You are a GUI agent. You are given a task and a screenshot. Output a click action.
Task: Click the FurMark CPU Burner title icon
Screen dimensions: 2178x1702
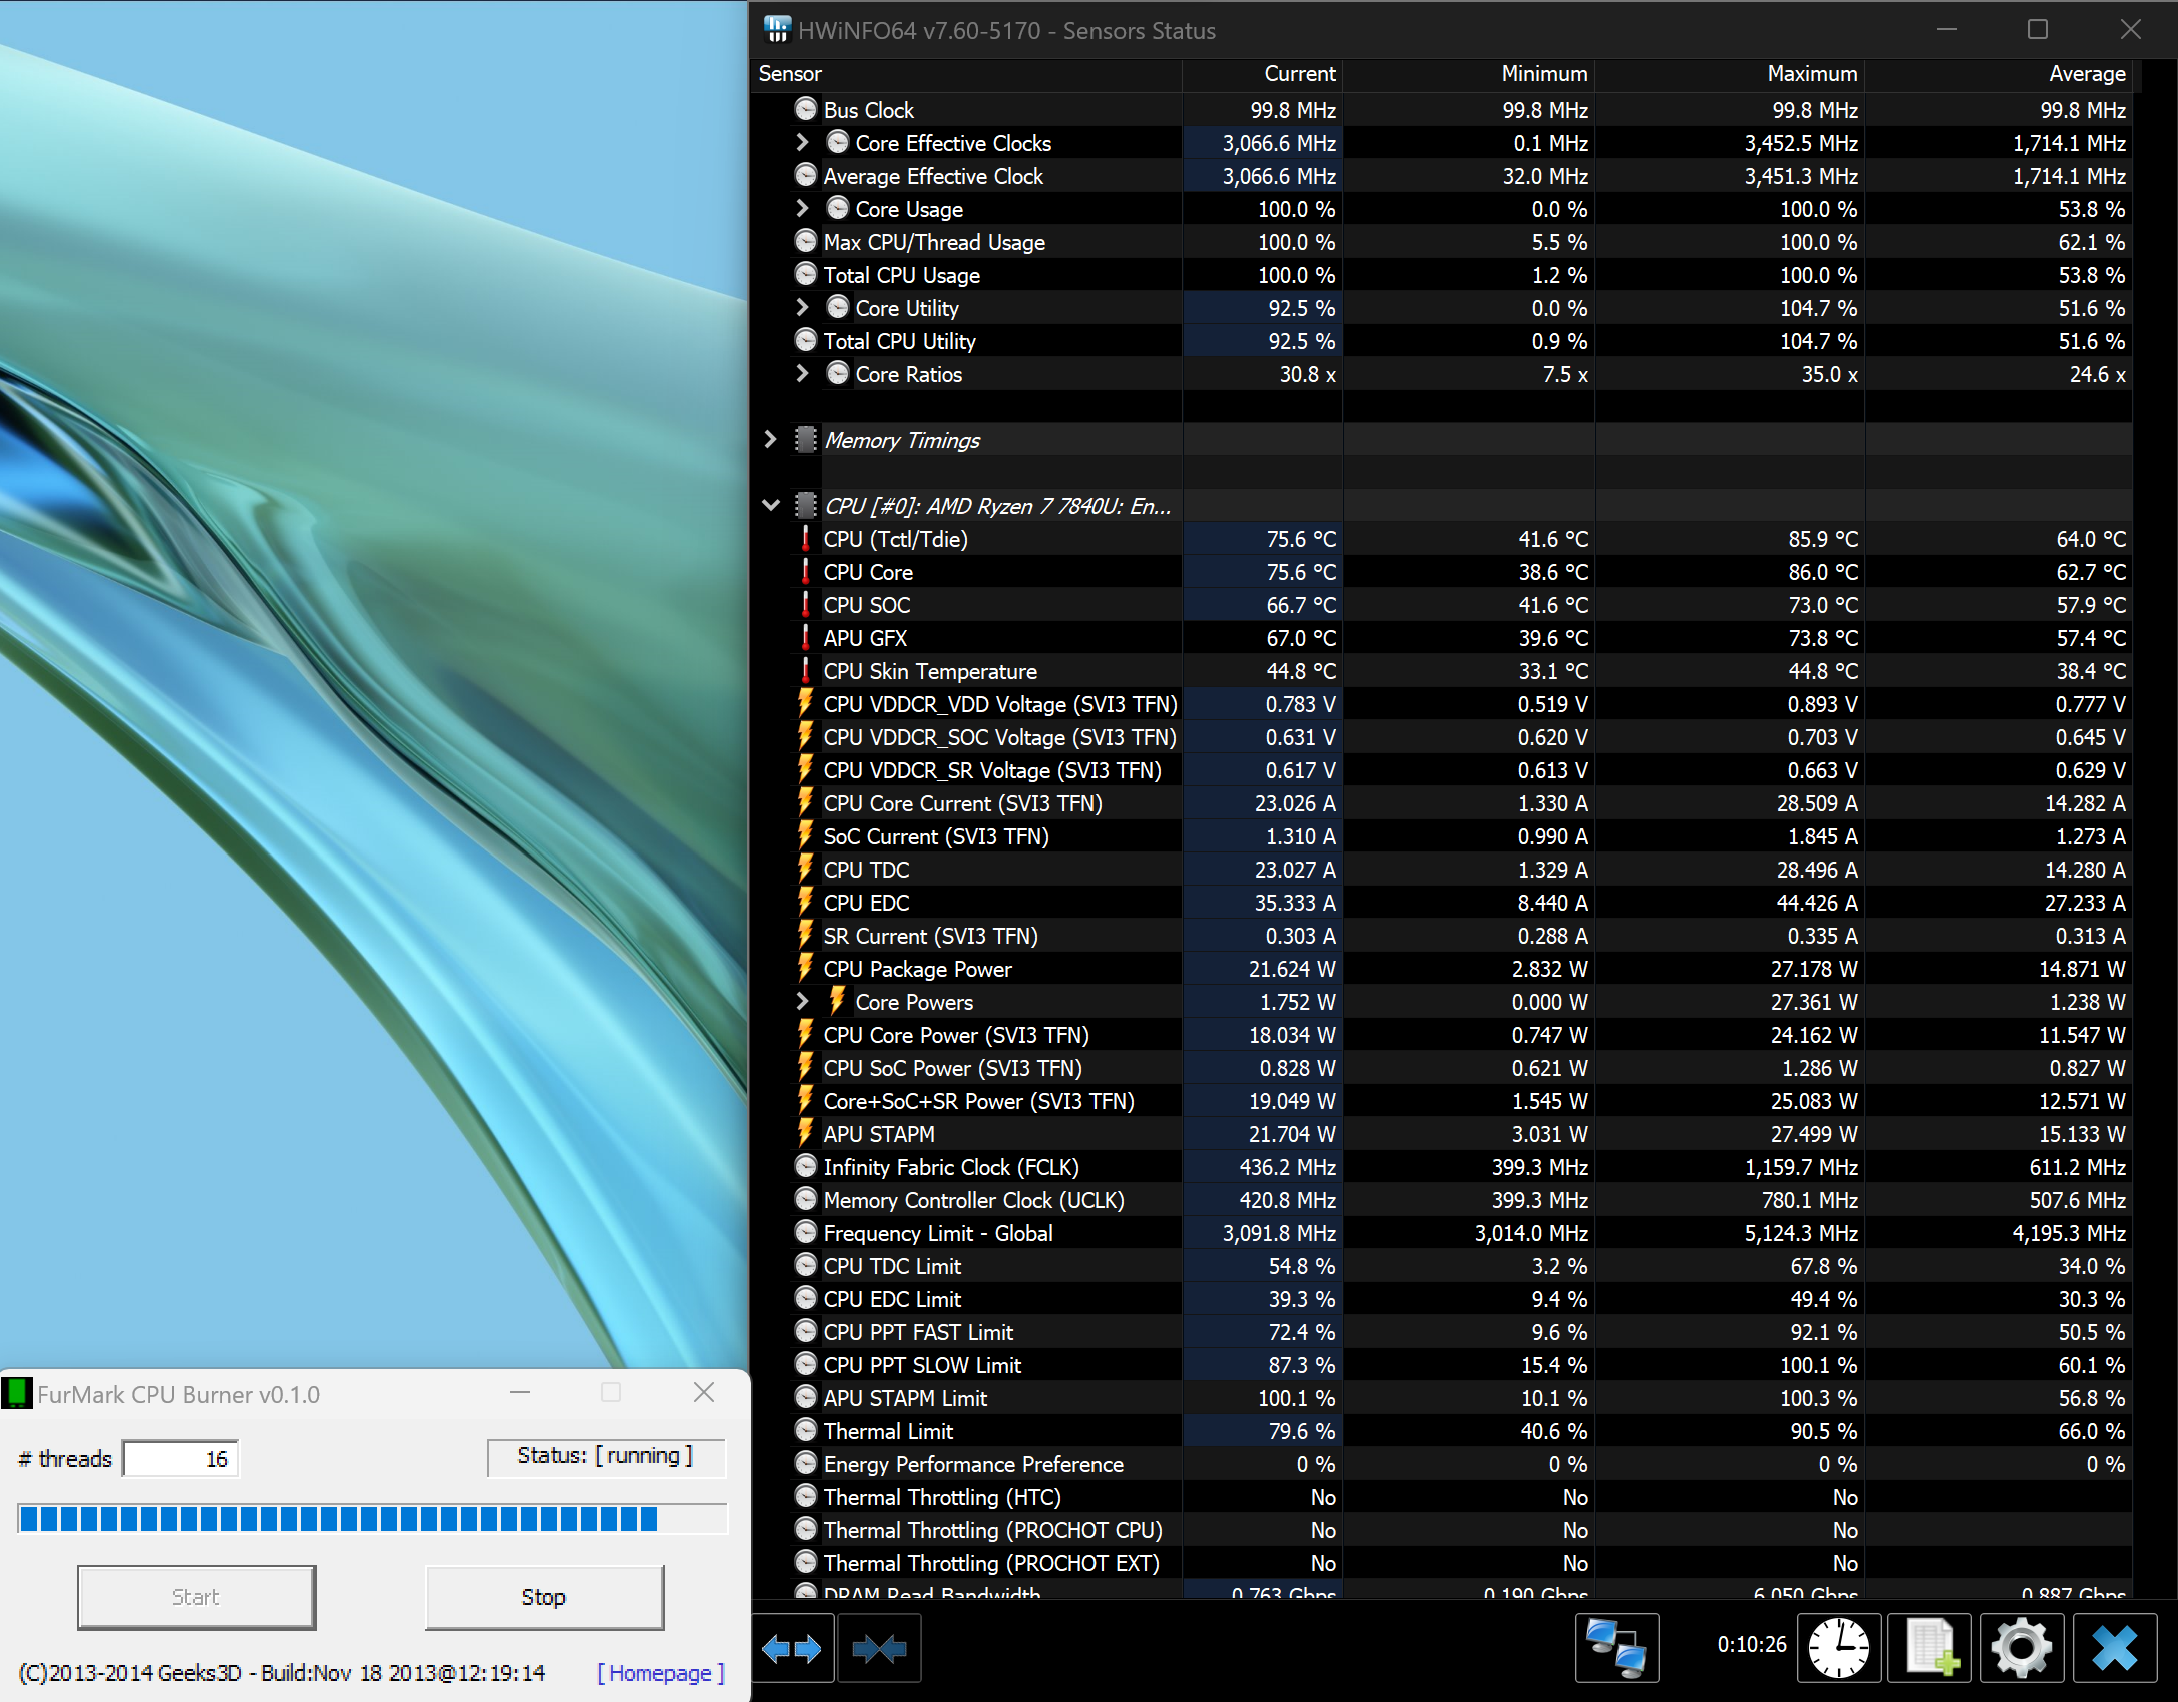(17, 1393)
